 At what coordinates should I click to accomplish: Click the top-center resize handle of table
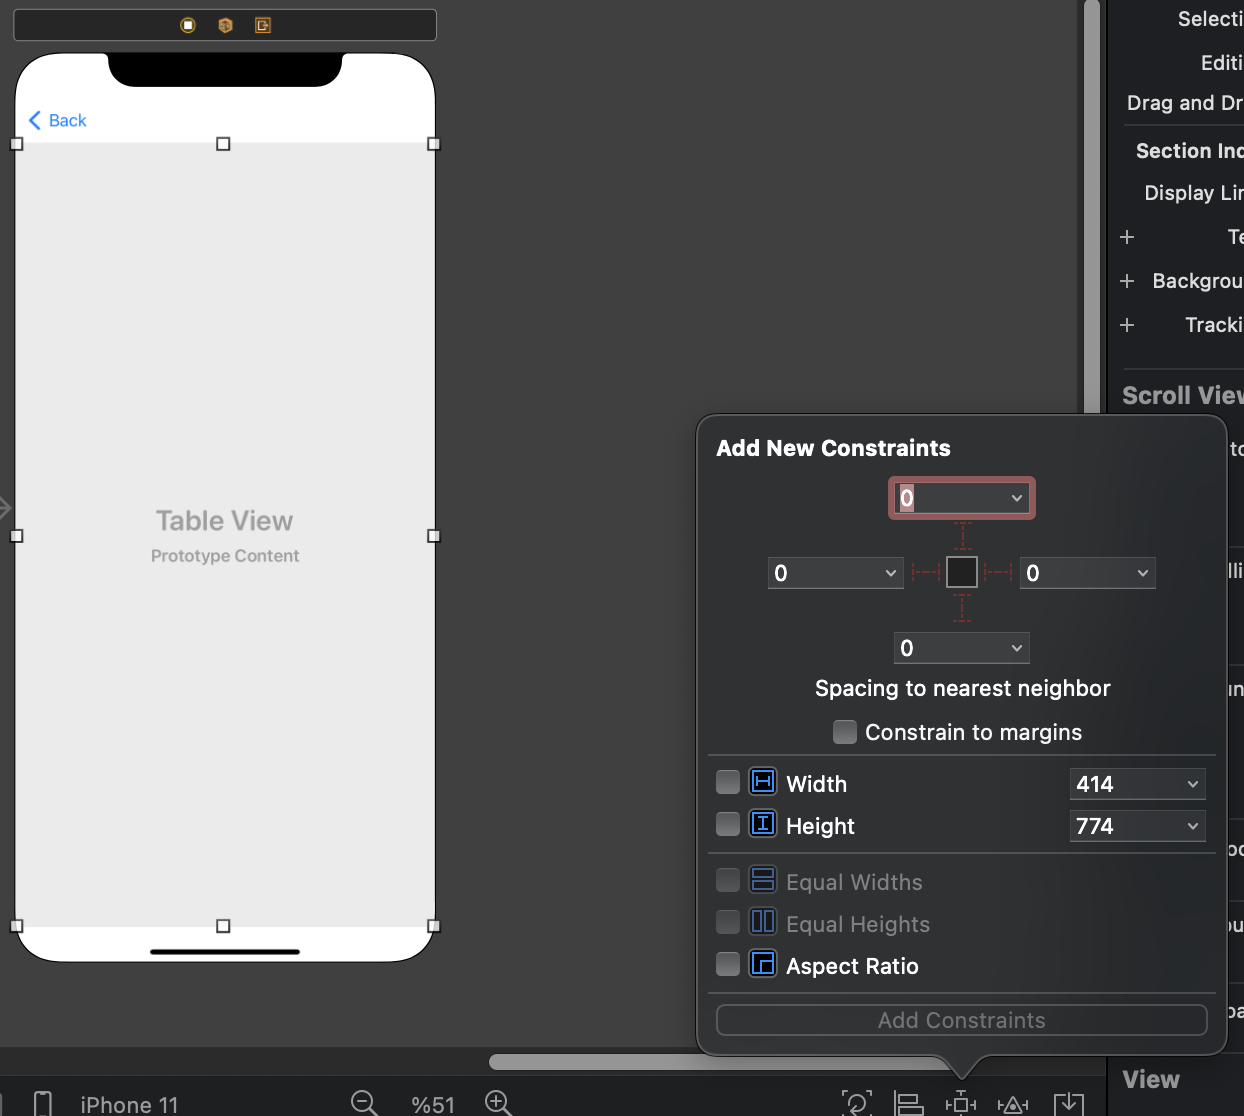click(x=223, y=144)
